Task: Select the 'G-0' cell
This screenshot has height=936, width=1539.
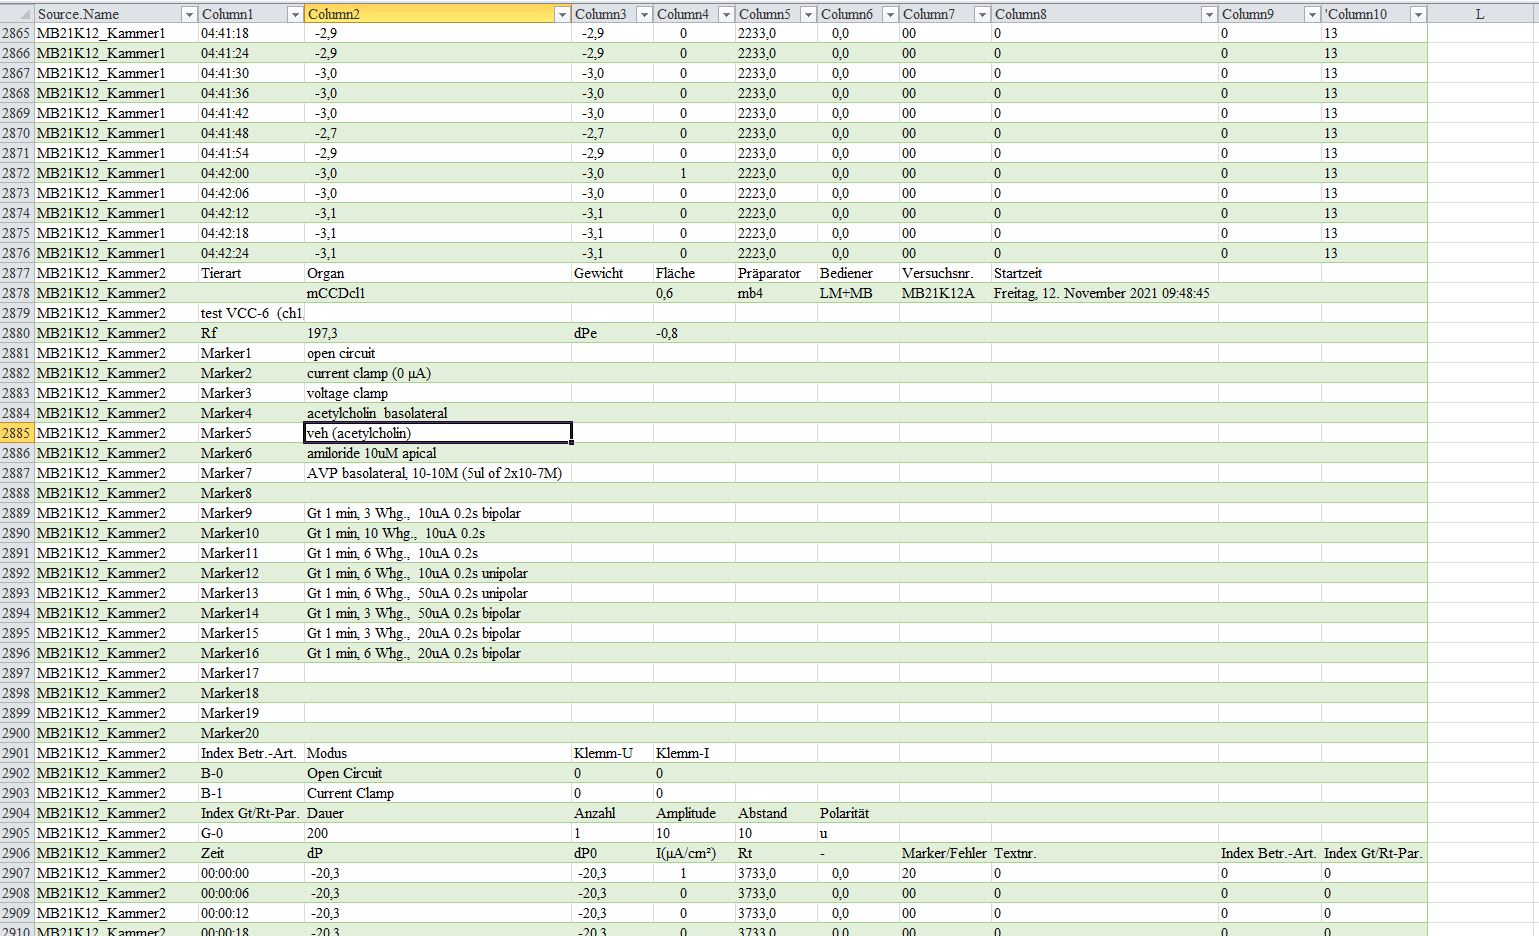Action: pyautogui.click(x=251, y=833)
